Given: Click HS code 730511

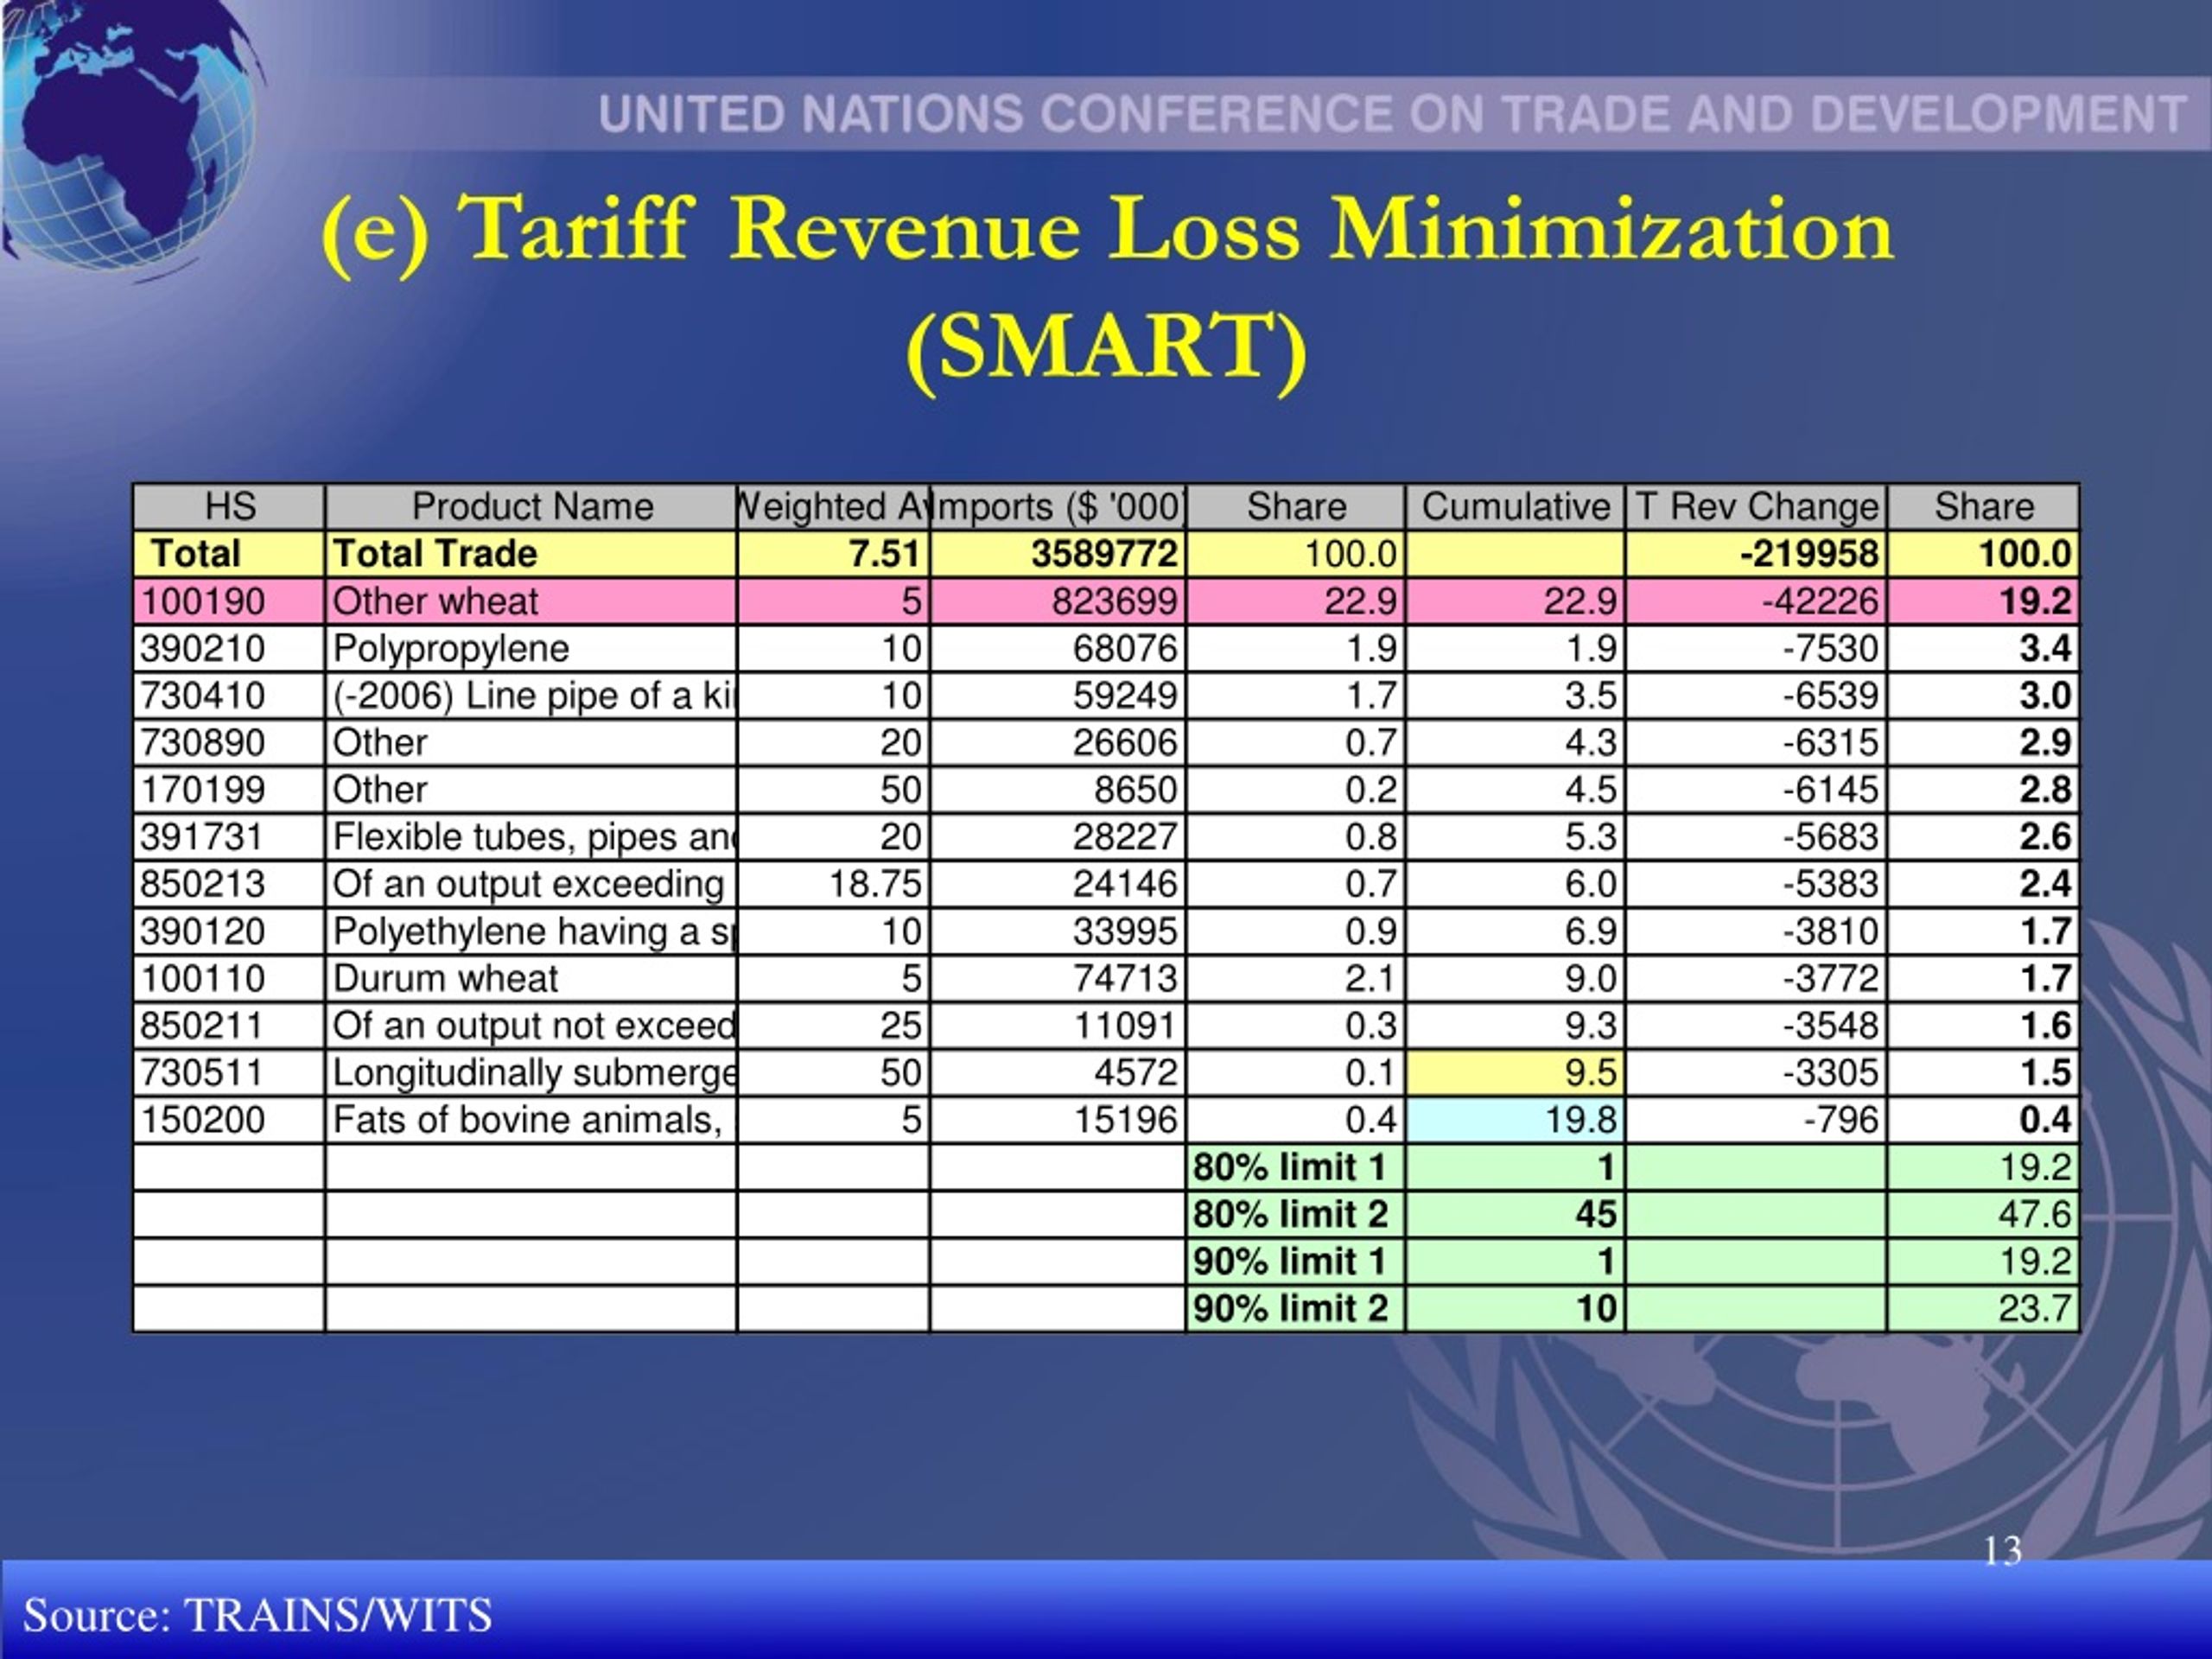Looking at the screenshot, I should click(x=229, y=1072).
